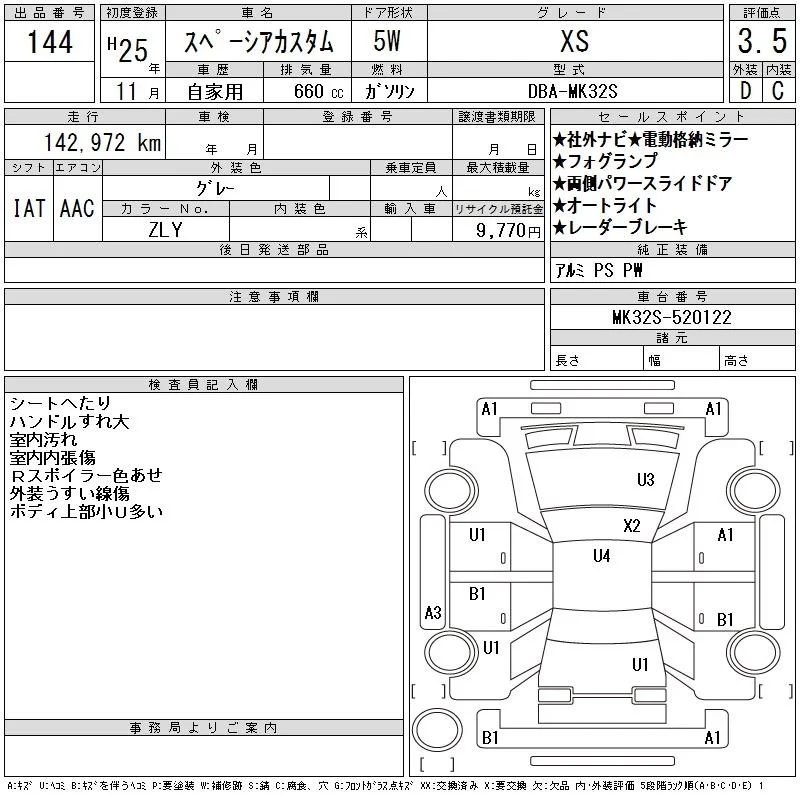The width and height of the screenshot is (800, 800).
Task: Click the ハンドルすれ大 inspector note
Action: [x=69, y=422]
